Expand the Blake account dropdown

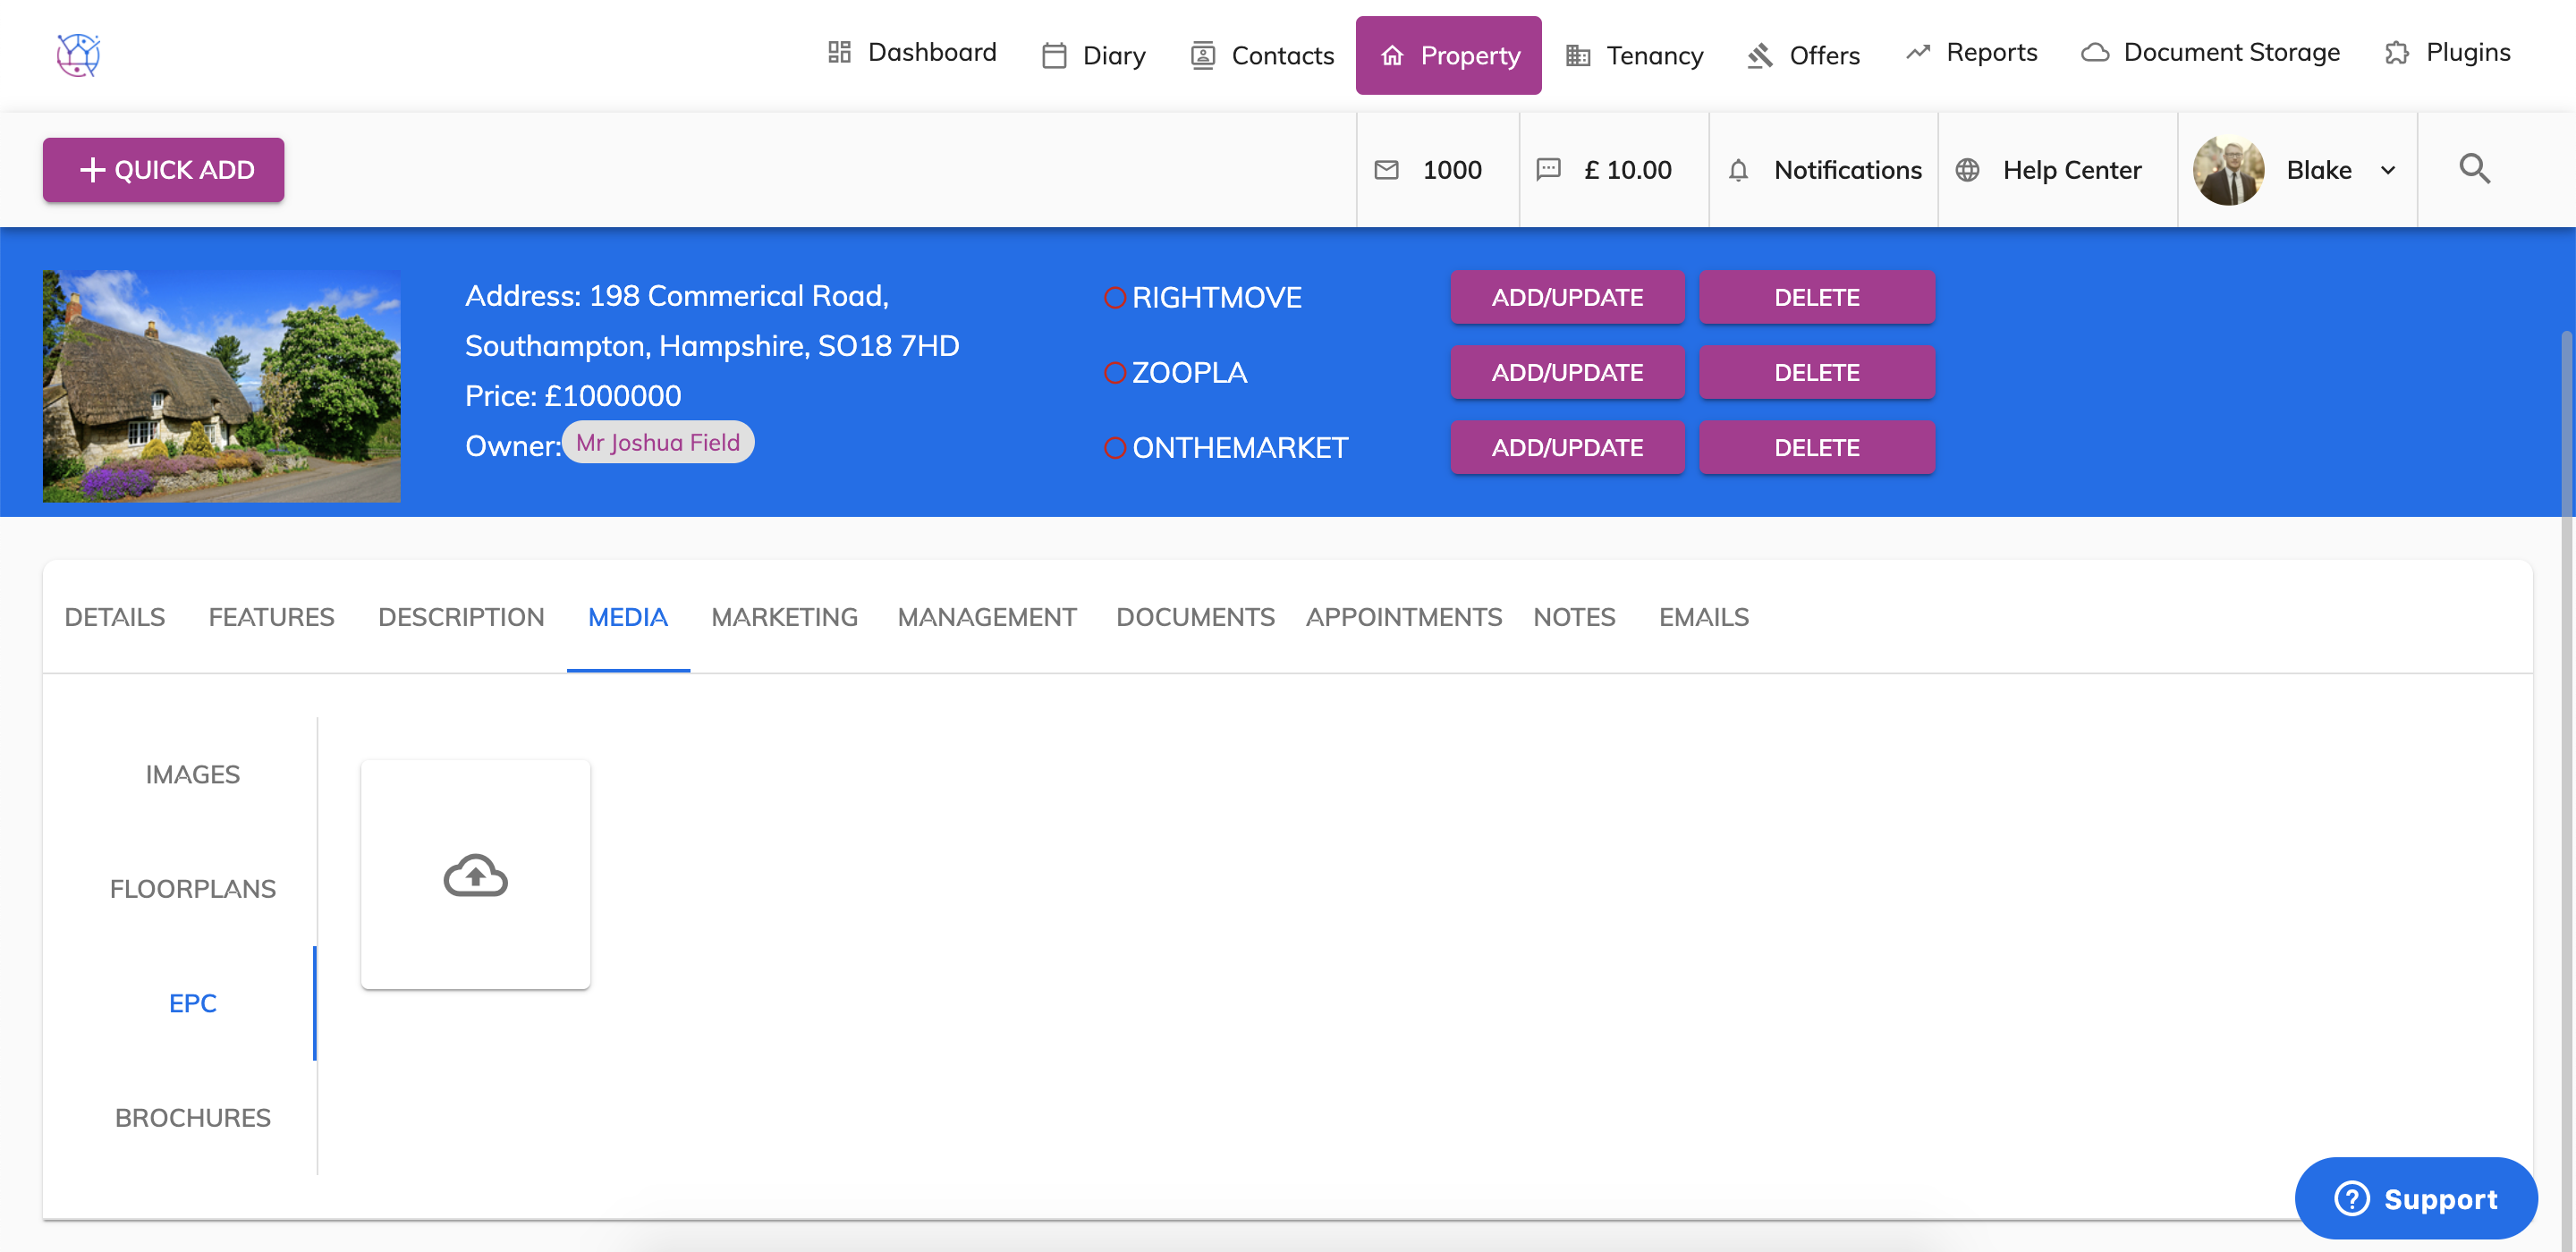(2388, 170)
